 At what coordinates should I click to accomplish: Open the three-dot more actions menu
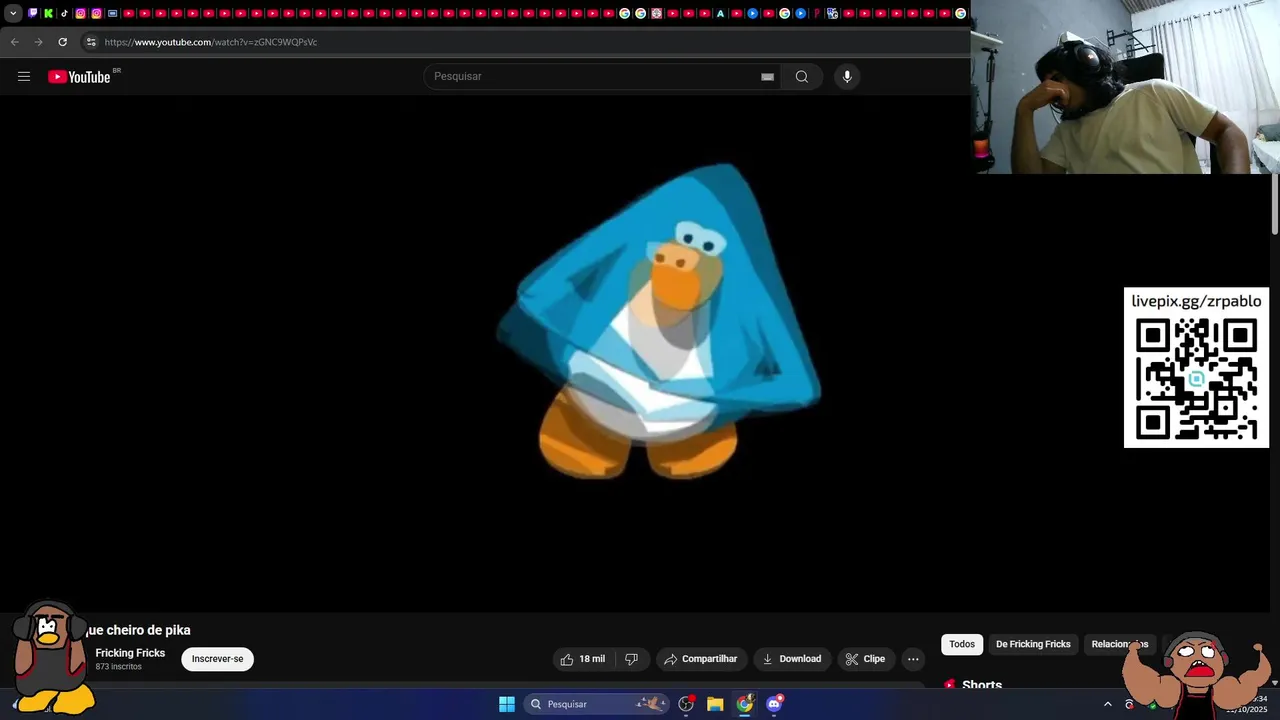pyautogui.click(x=913, y=659)
